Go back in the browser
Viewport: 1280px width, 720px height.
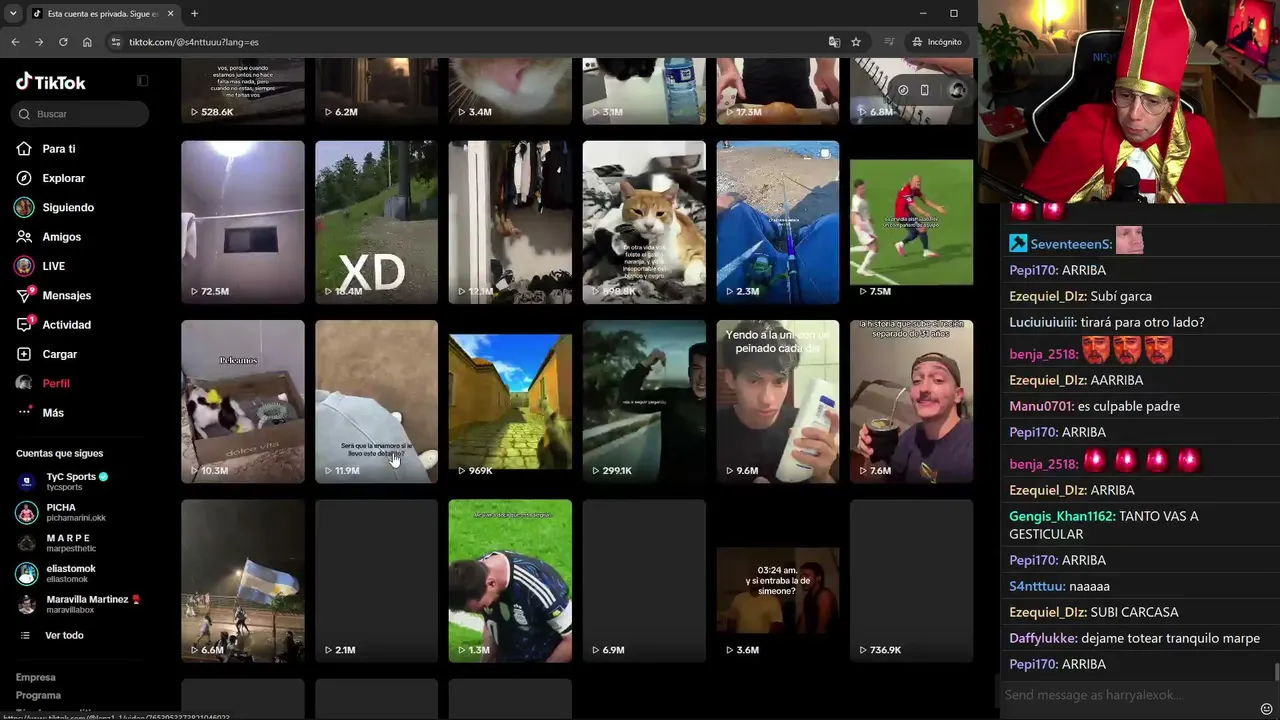(15, 42)
